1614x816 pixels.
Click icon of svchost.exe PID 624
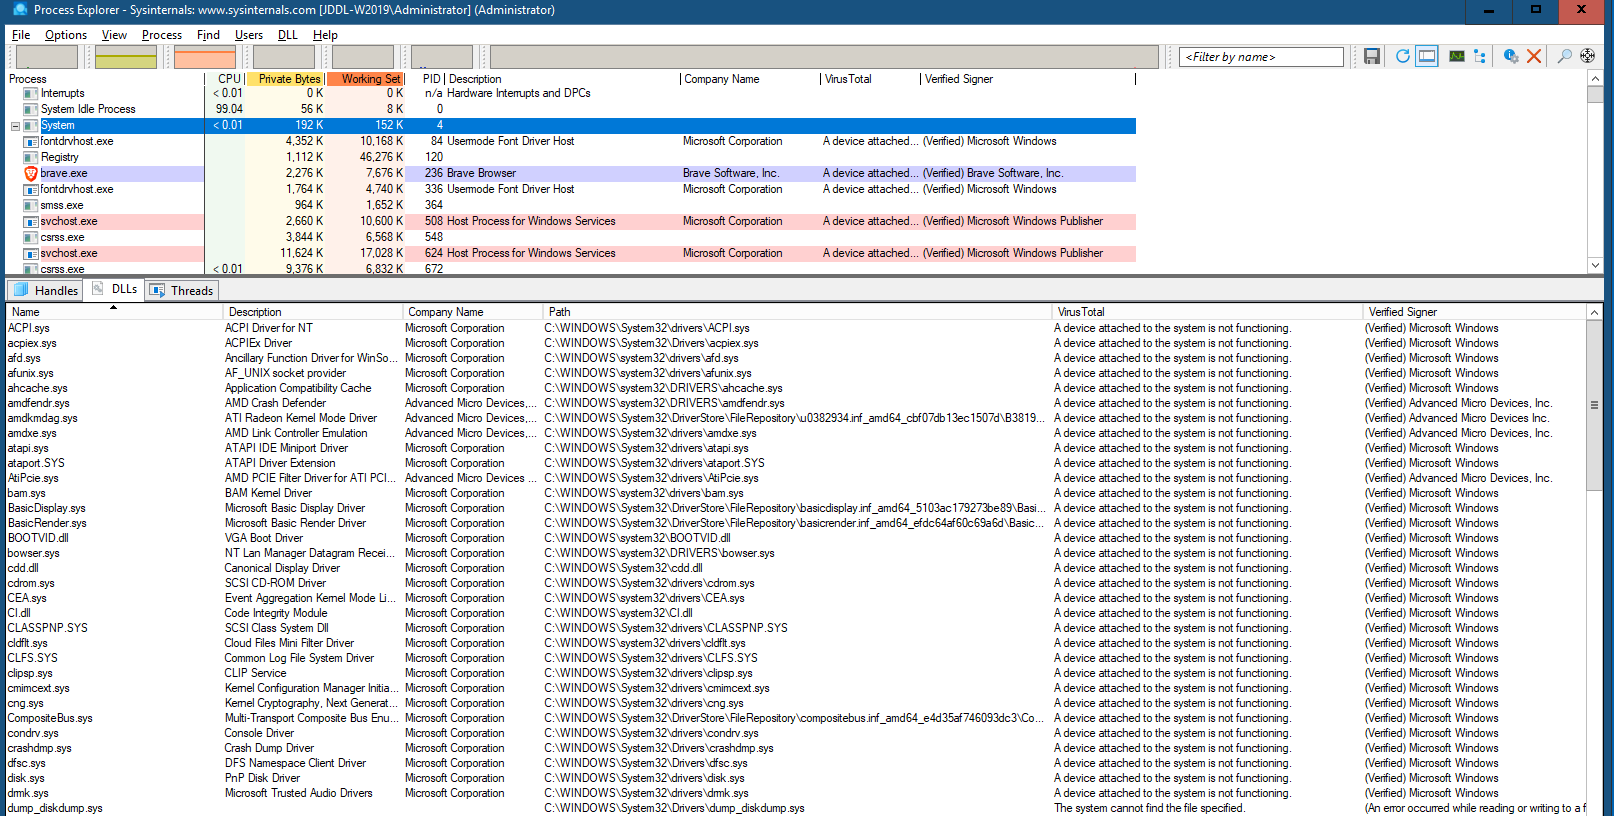pos(31,253)
